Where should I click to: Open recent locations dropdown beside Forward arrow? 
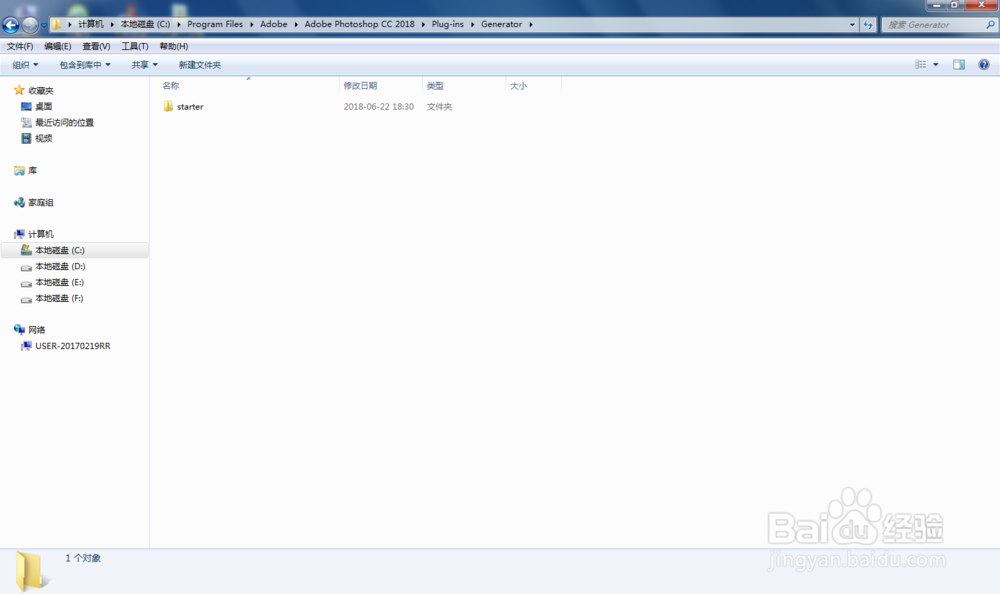click(43, 26)
